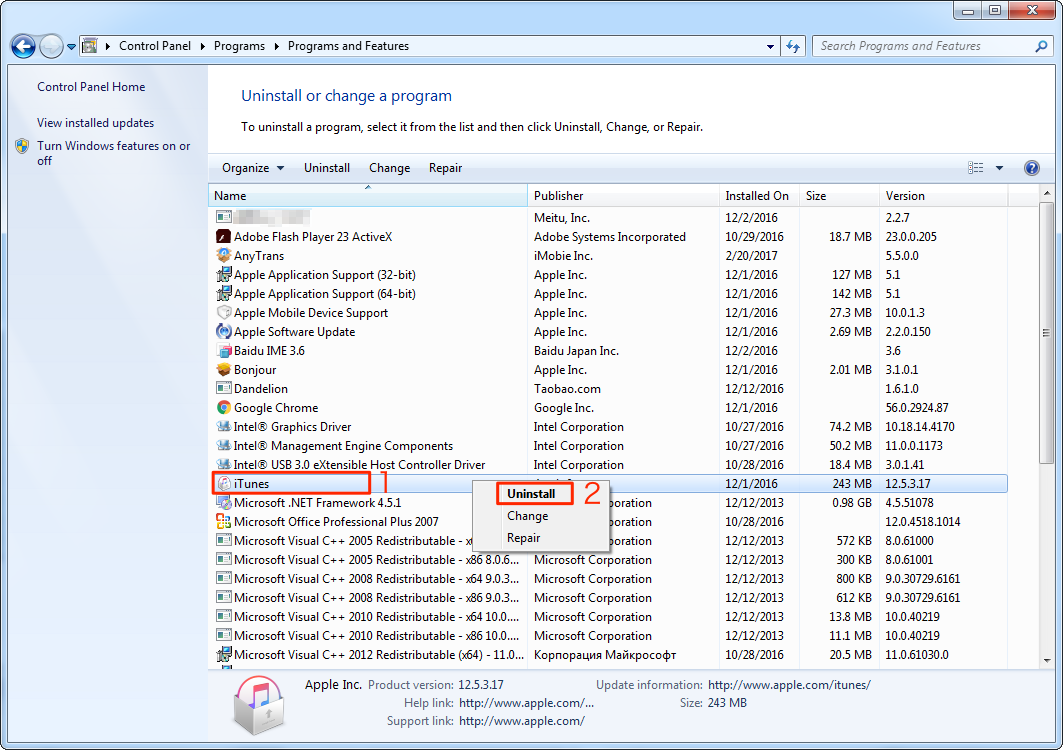This screenshot has width=1063, height=750.
Task: Select the AnyTrans program icon
Action: (x=223, y=256)
